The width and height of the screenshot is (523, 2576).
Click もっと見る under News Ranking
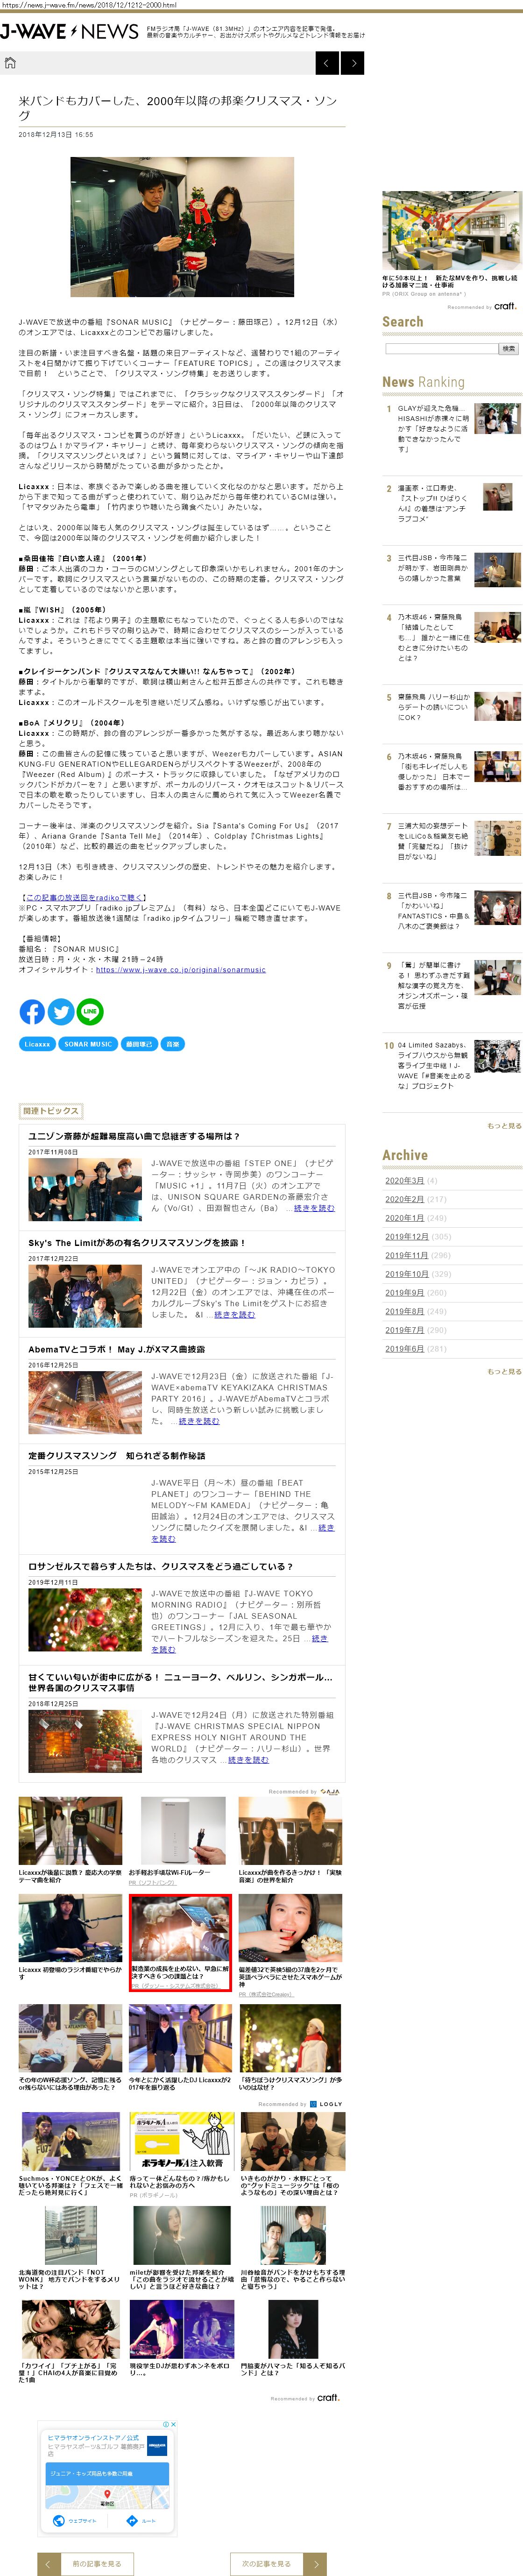click(504, 1126)
